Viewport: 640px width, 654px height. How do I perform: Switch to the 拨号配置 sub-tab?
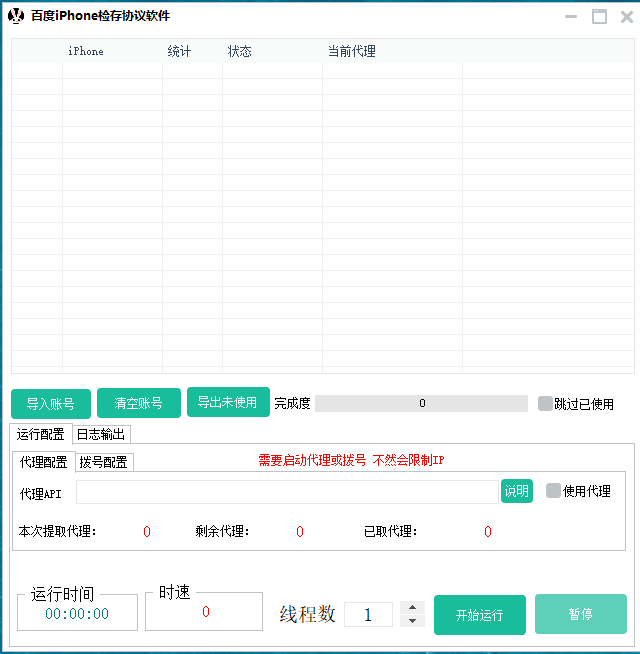[x=103, y=462]
